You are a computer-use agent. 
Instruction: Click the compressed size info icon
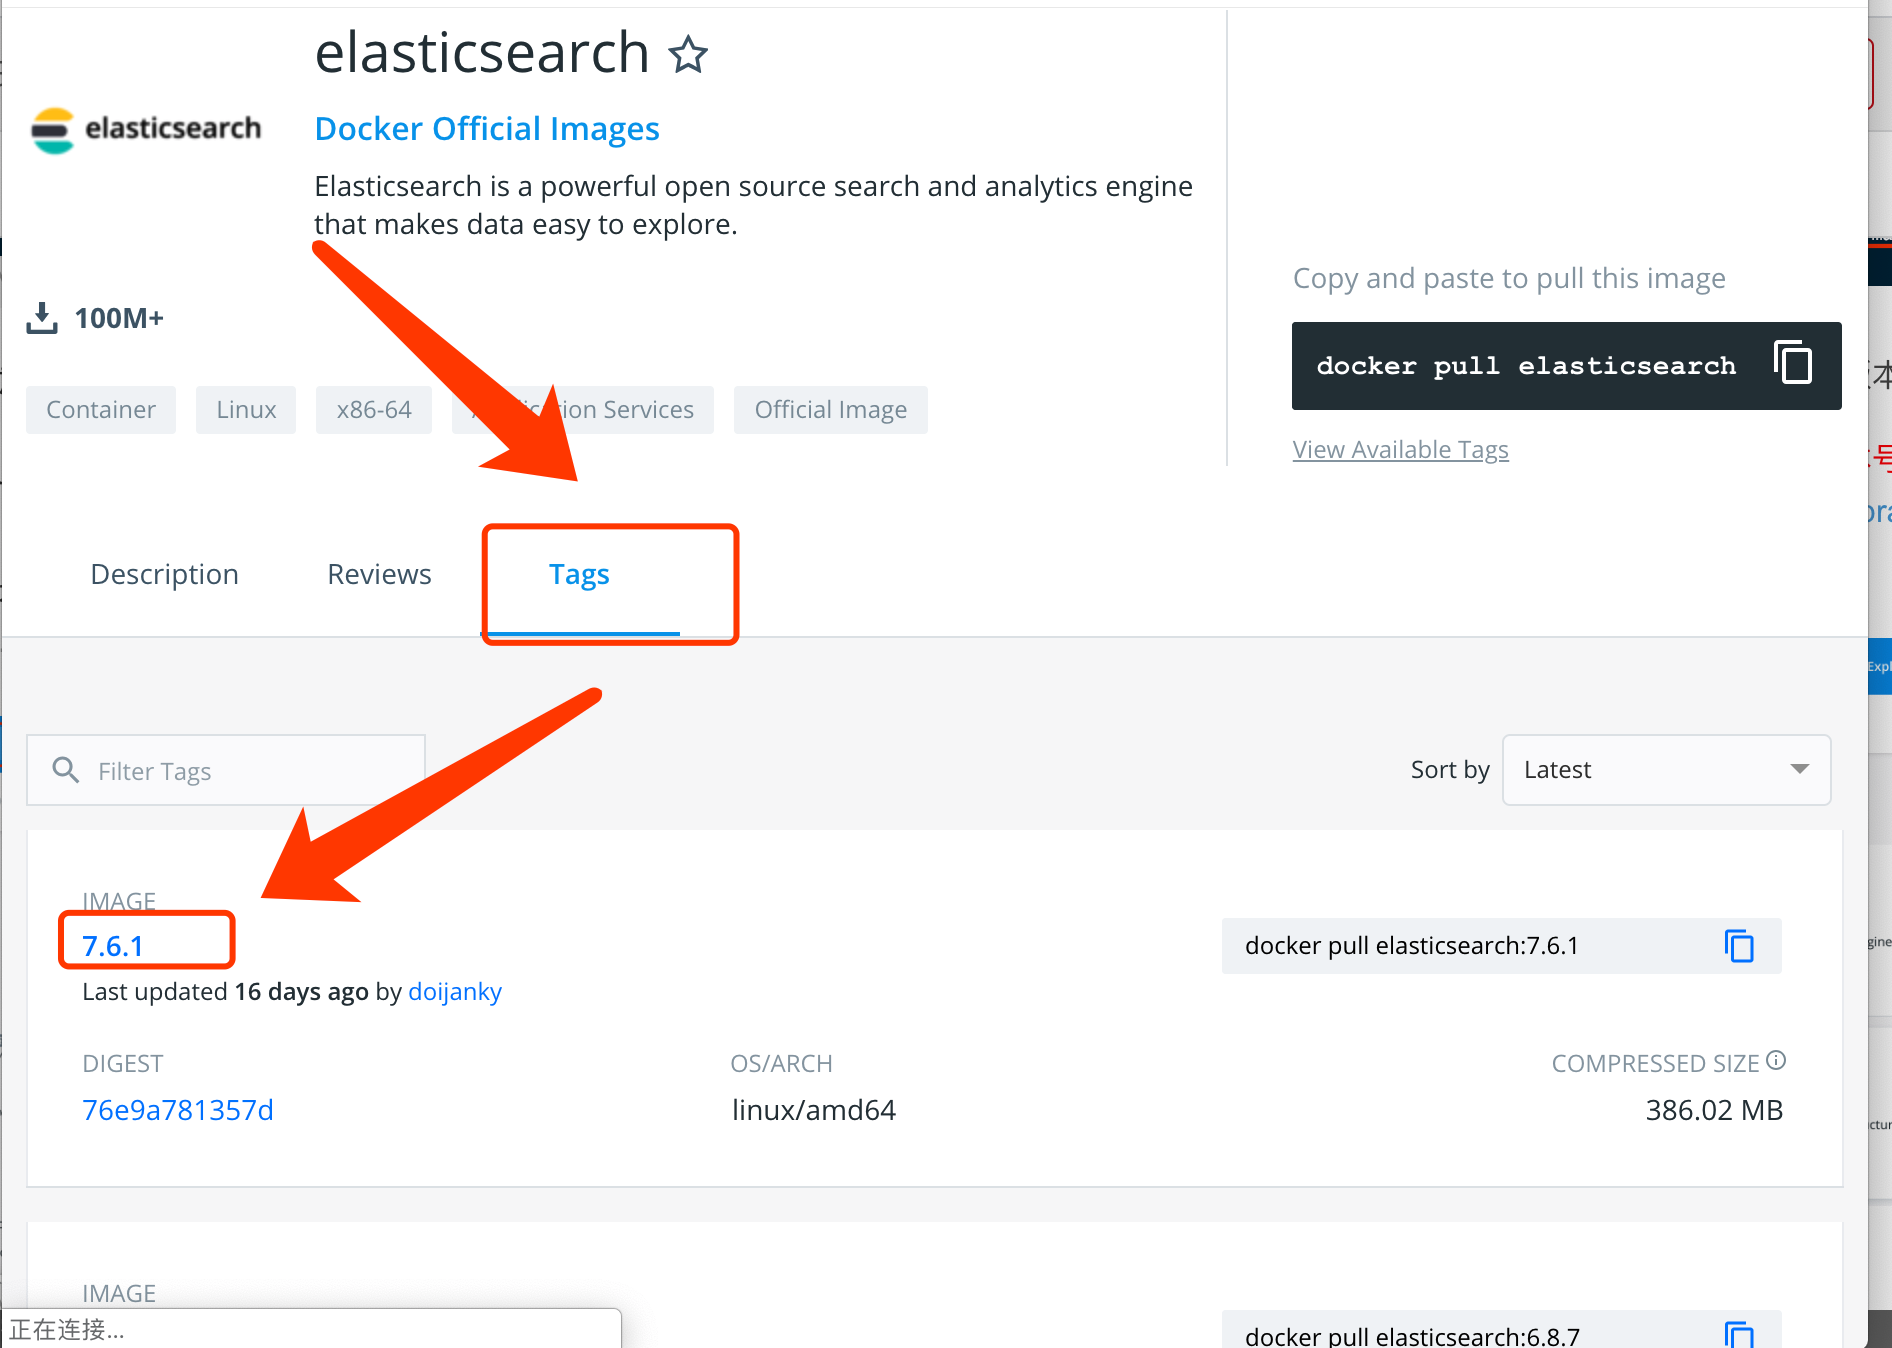[1776, 1060]
